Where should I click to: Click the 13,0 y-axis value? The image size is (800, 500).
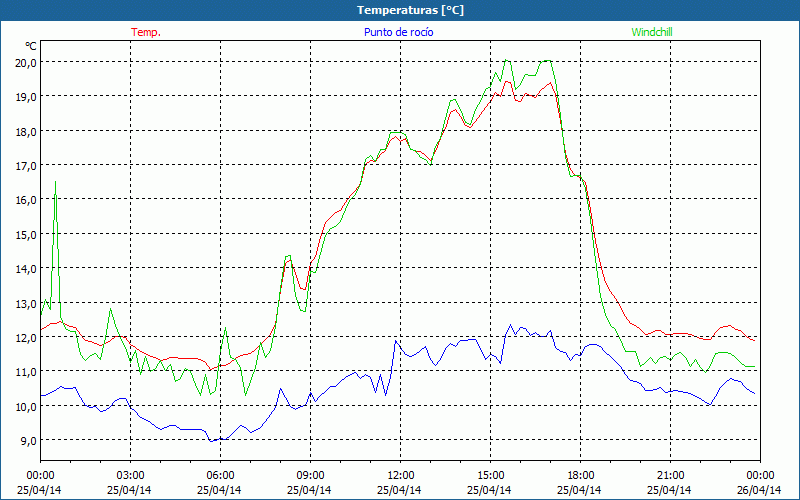coord(26,304)
